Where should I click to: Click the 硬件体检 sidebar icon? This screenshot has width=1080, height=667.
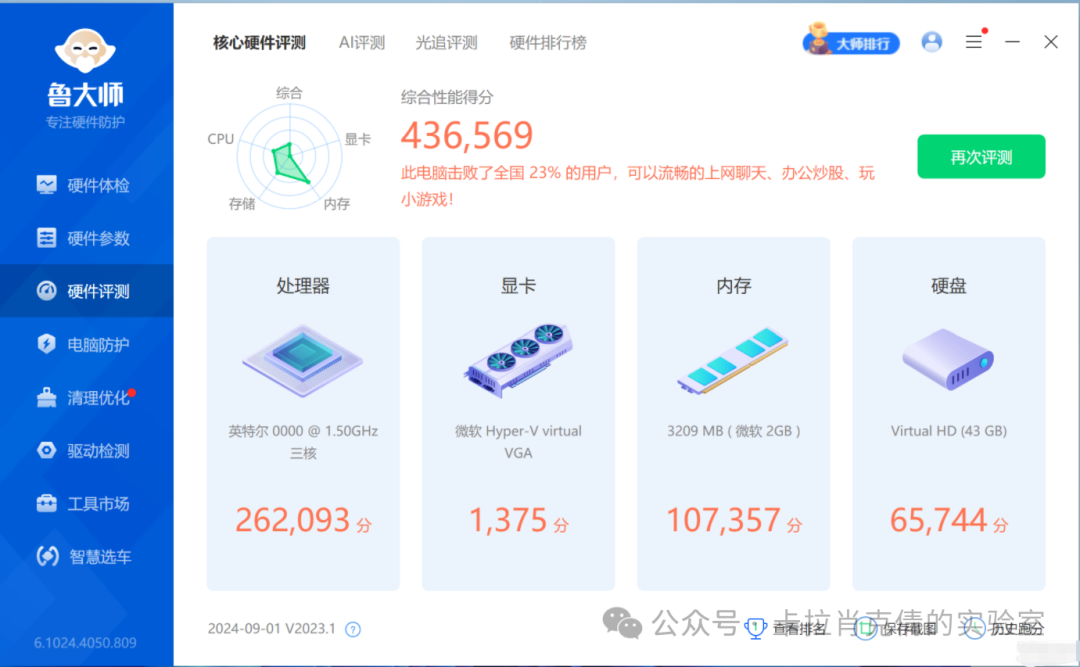click(x=47, y=185)
